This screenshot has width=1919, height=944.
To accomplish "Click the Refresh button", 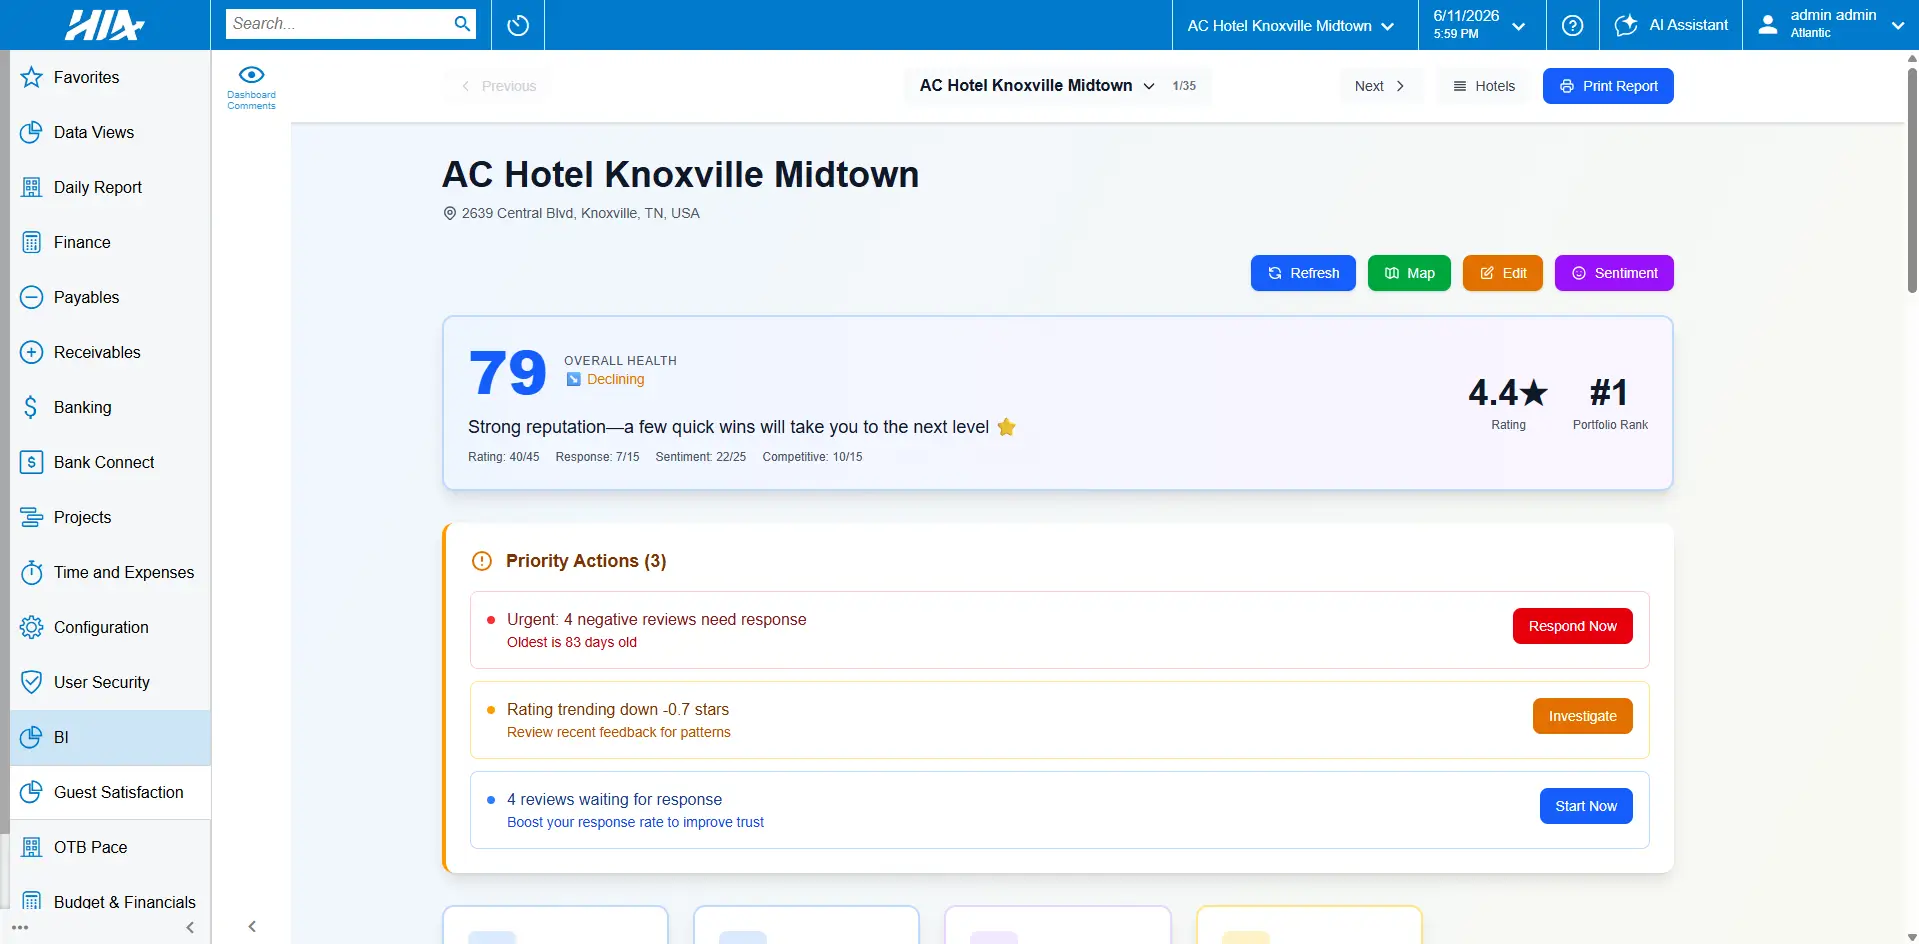I will point(1303,273).
